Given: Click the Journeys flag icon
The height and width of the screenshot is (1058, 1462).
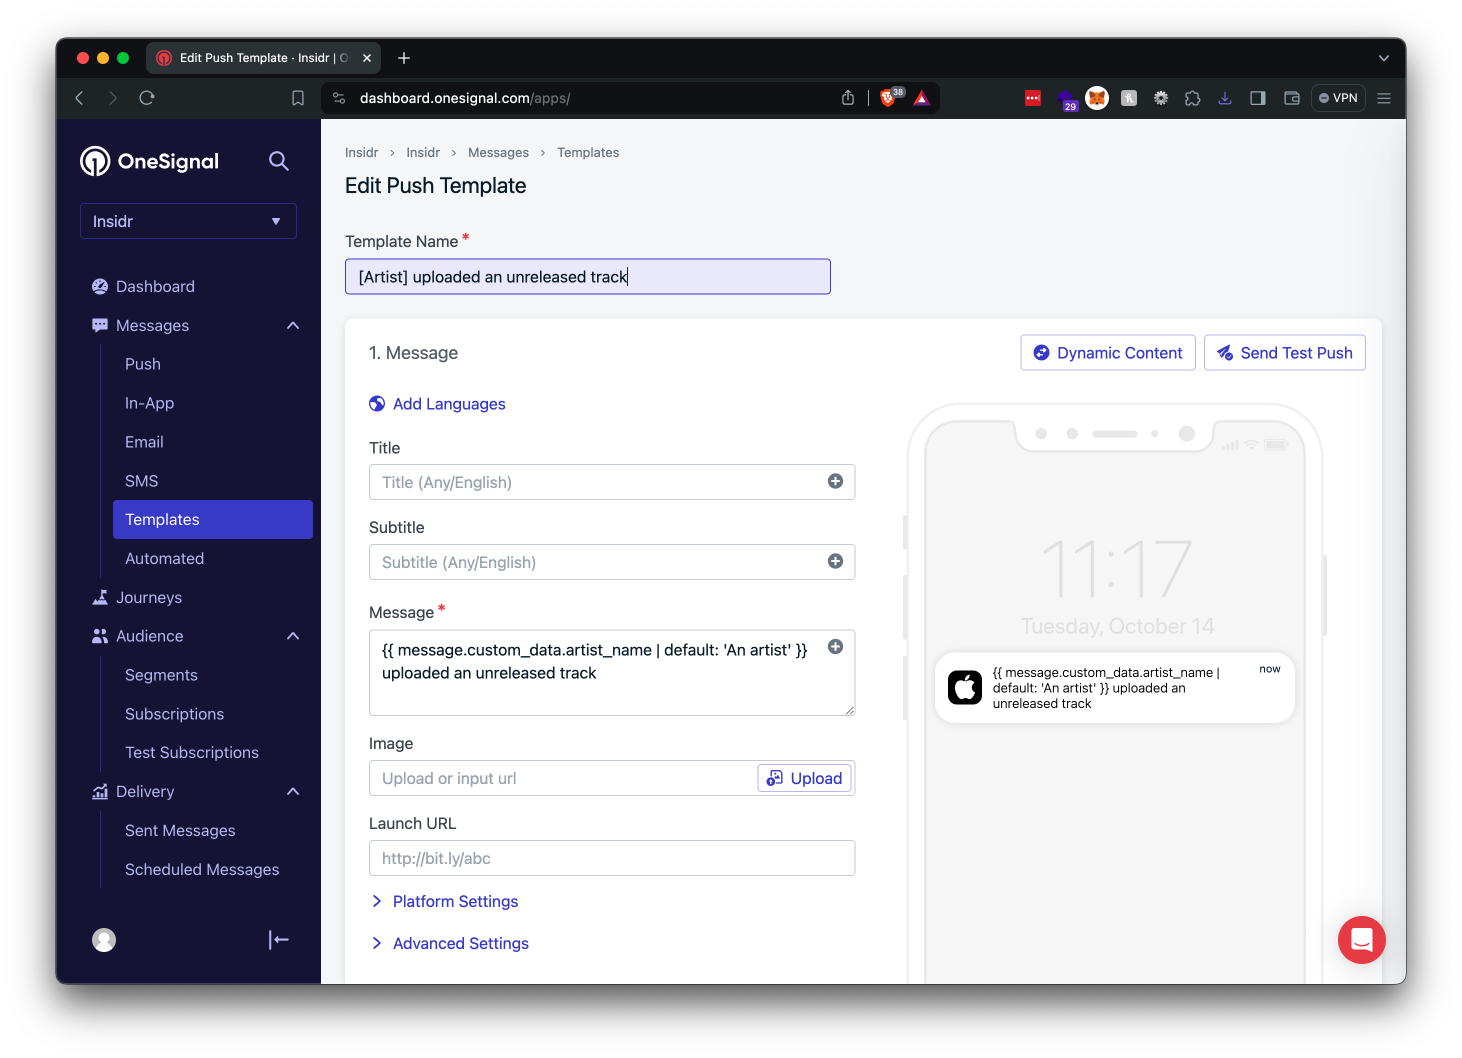Looking at the screenshot, I should coord(99,597).
